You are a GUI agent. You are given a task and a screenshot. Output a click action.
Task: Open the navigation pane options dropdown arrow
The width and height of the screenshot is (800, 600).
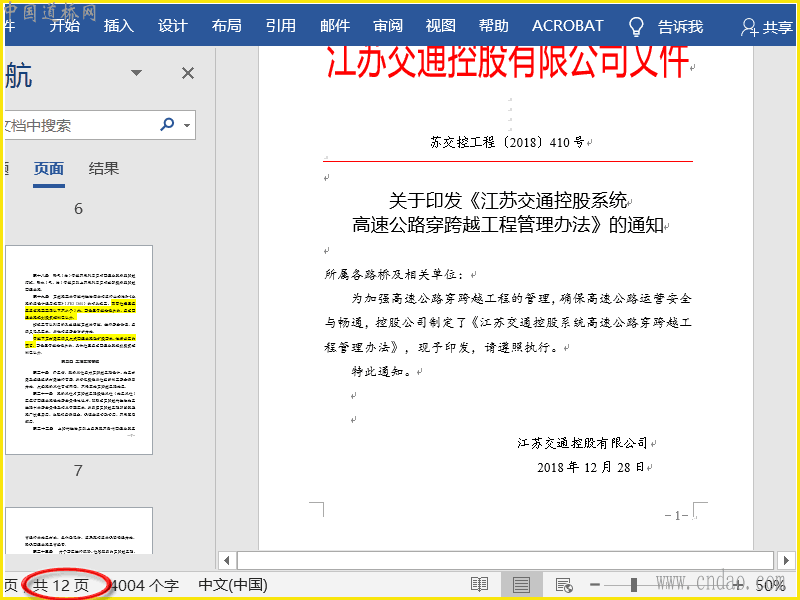pyautogui.click(x=136, y=73)
